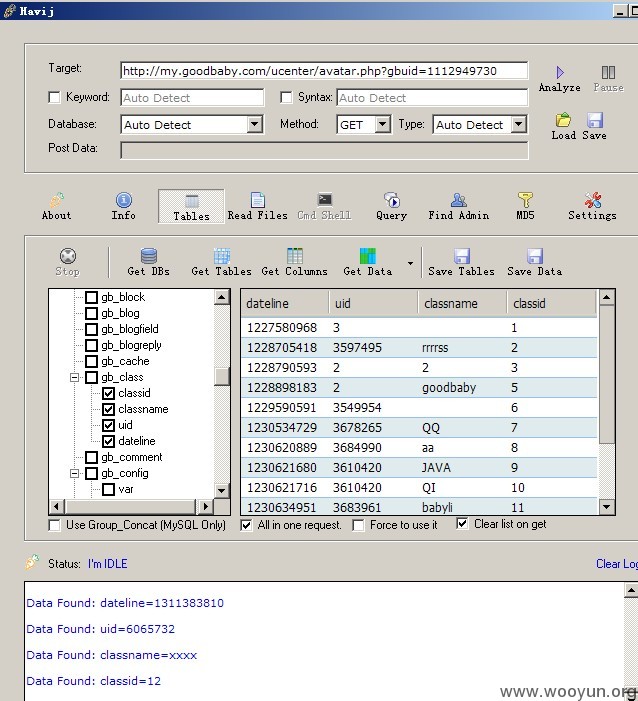Switch to the Tables tab
The width and height of the screenshot is (638, 701).
click(x=191, y=207)
